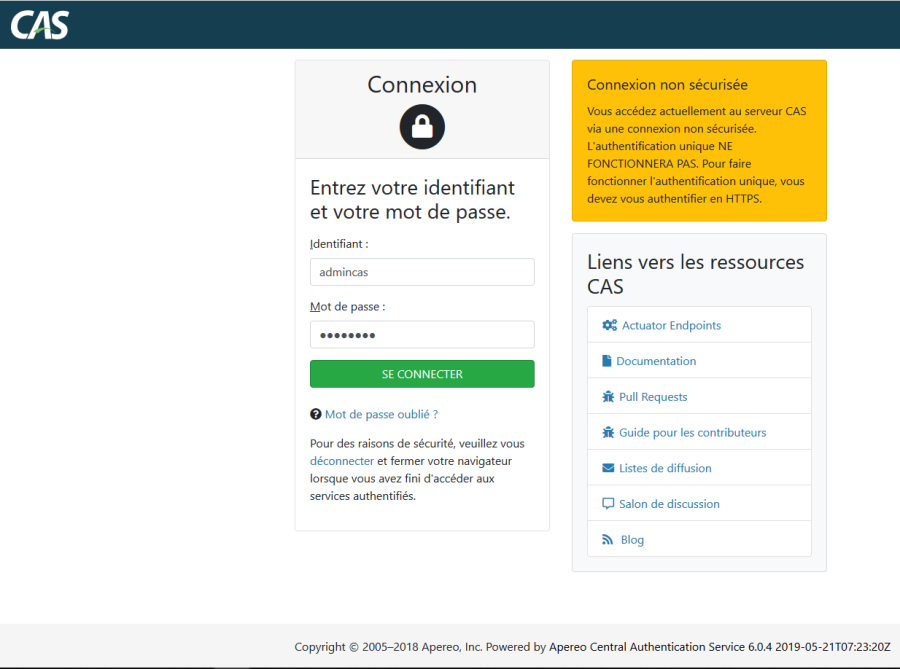Image resolution: width=900 pixels, height=669 pixels.
Task: Click the gears icon beside Actuator Endpoints
Action: (x=609, y=325)
